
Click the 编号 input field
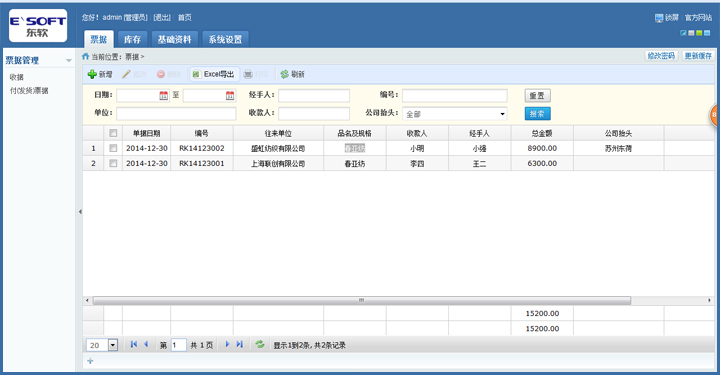(x=455, y=95)
